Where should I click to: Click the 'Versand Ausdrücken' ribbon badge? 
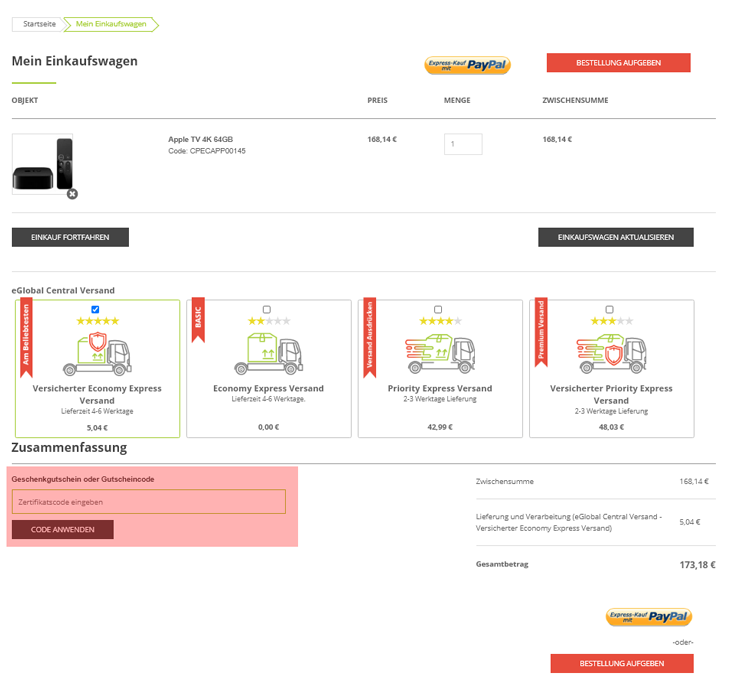(x=370, y=338)
